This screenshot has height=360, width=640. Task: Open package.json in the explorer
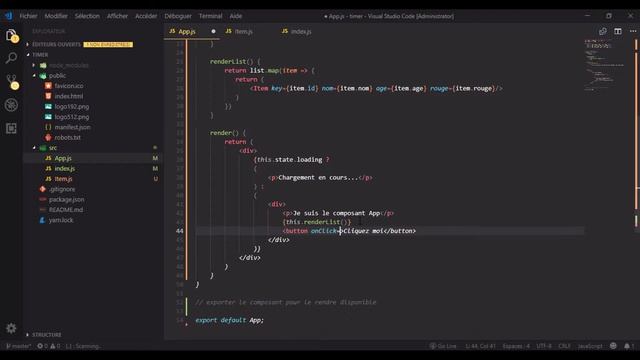(x=67, y=200)
